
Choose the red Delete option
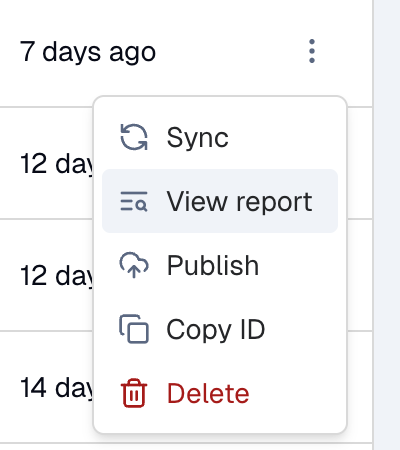coord(220,393)
